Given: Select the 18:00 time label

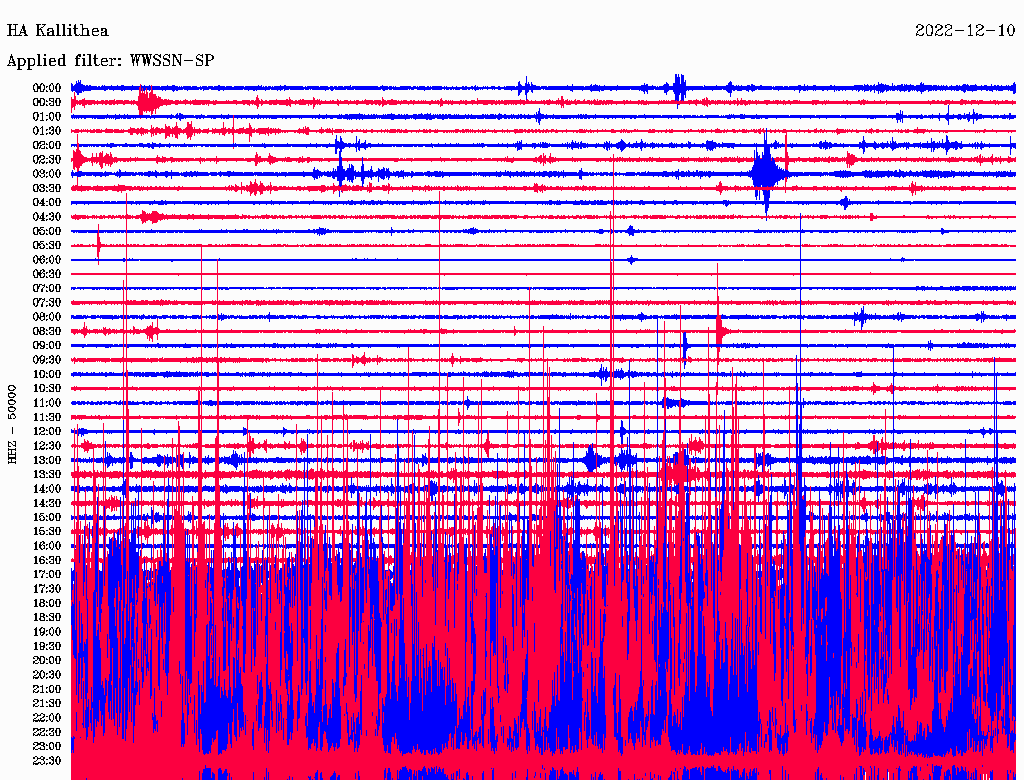Looking at the screenshot, I should tap(47, 604).
